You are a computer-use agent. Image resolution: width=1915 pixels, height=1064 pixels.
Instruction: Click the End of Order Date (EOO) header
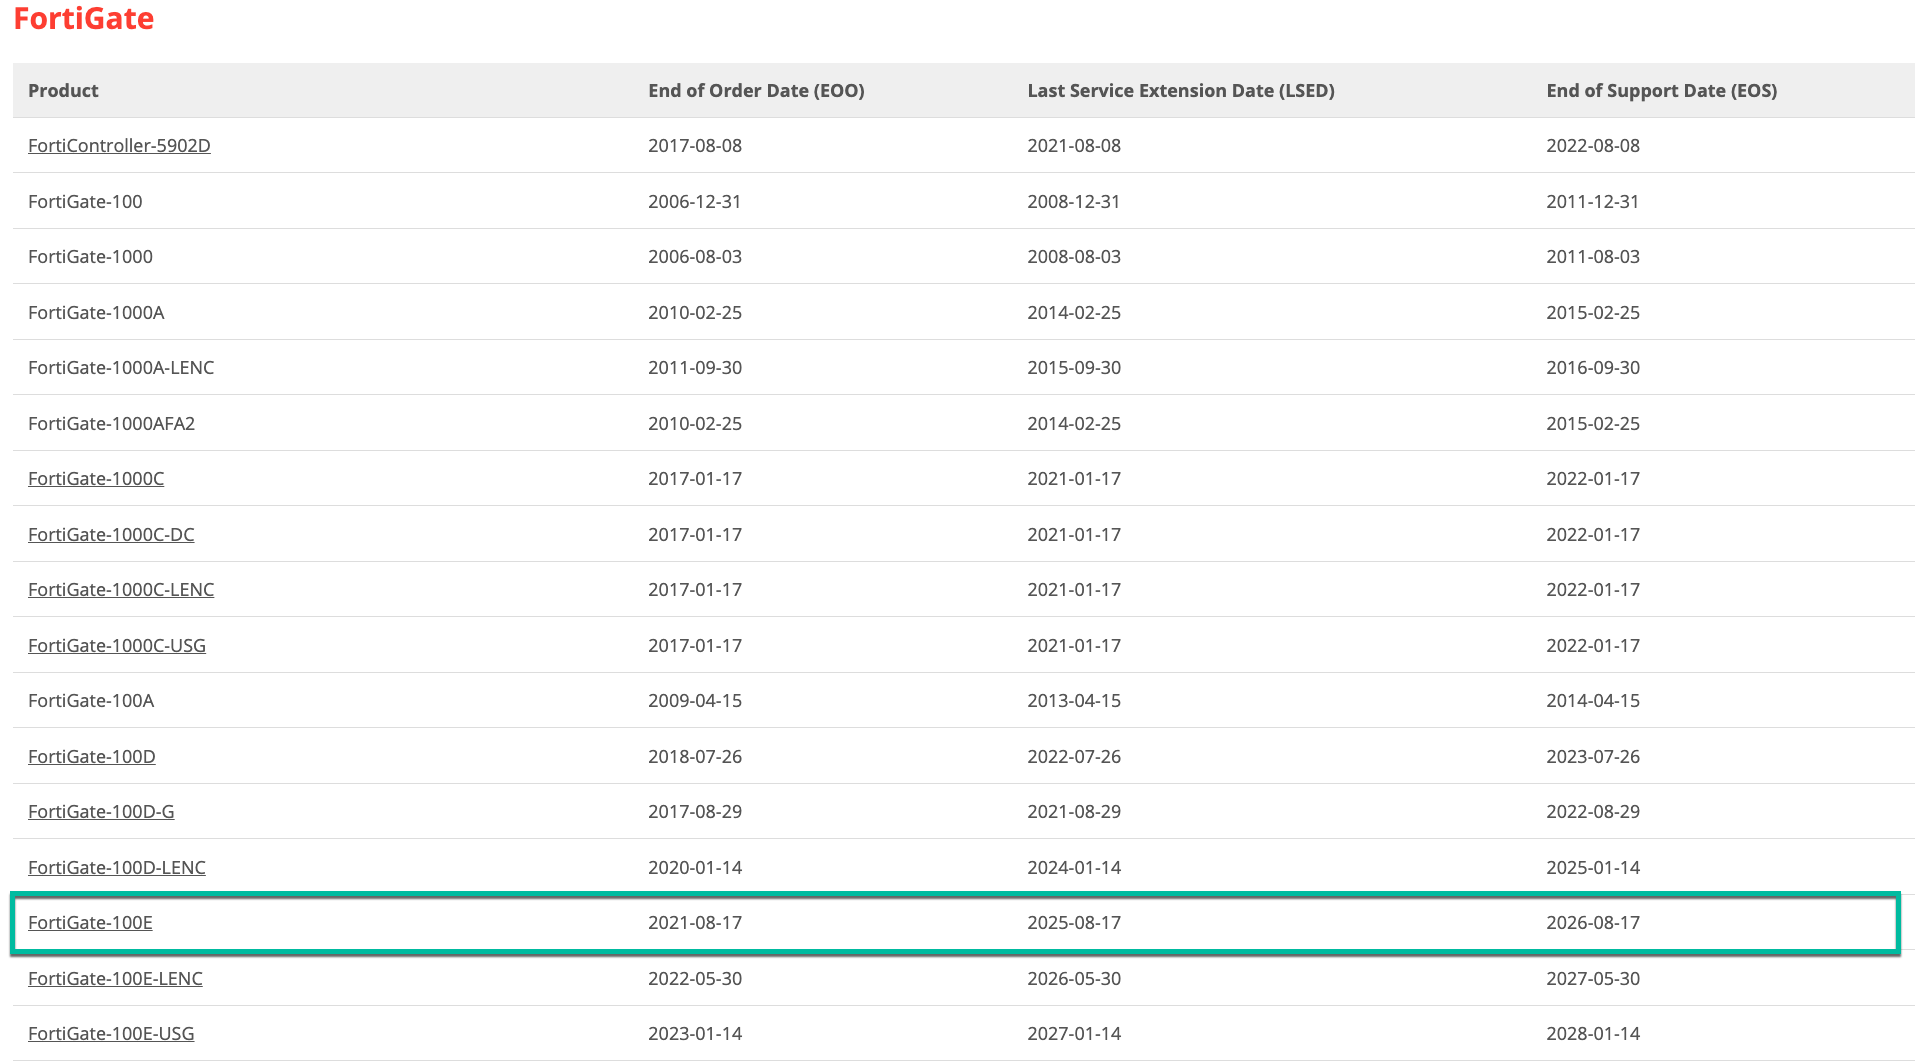pyautogui.click(x=756, y=91)
